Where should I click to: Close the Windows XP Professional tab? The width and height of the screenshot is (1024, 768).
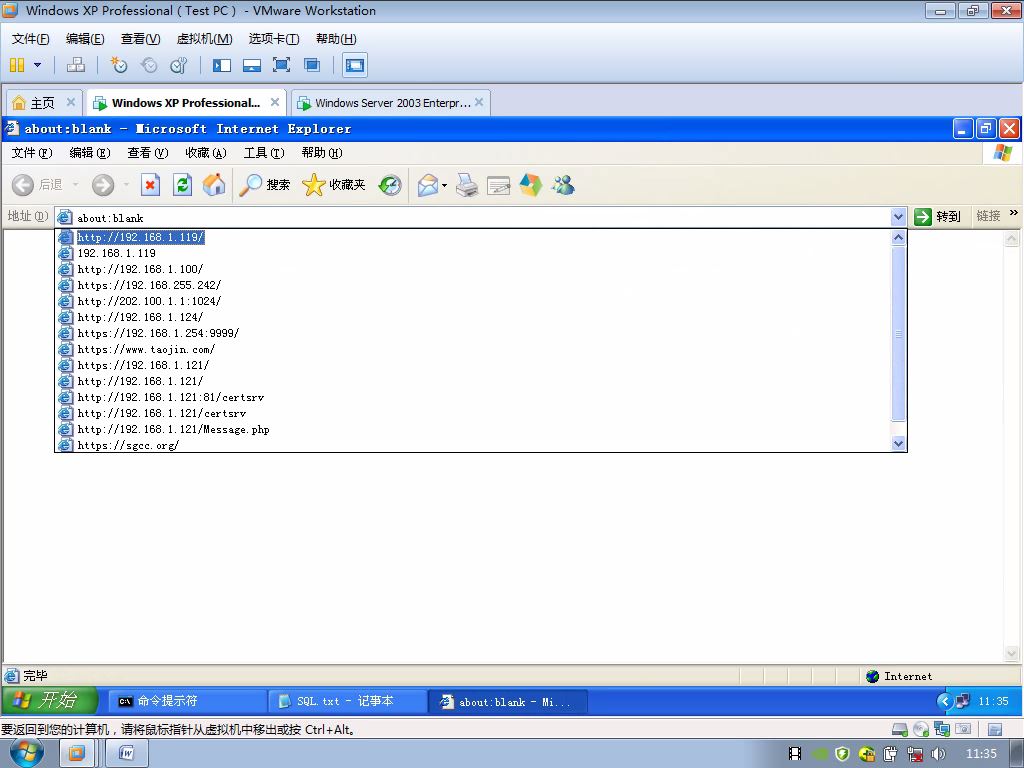(275, 102)
